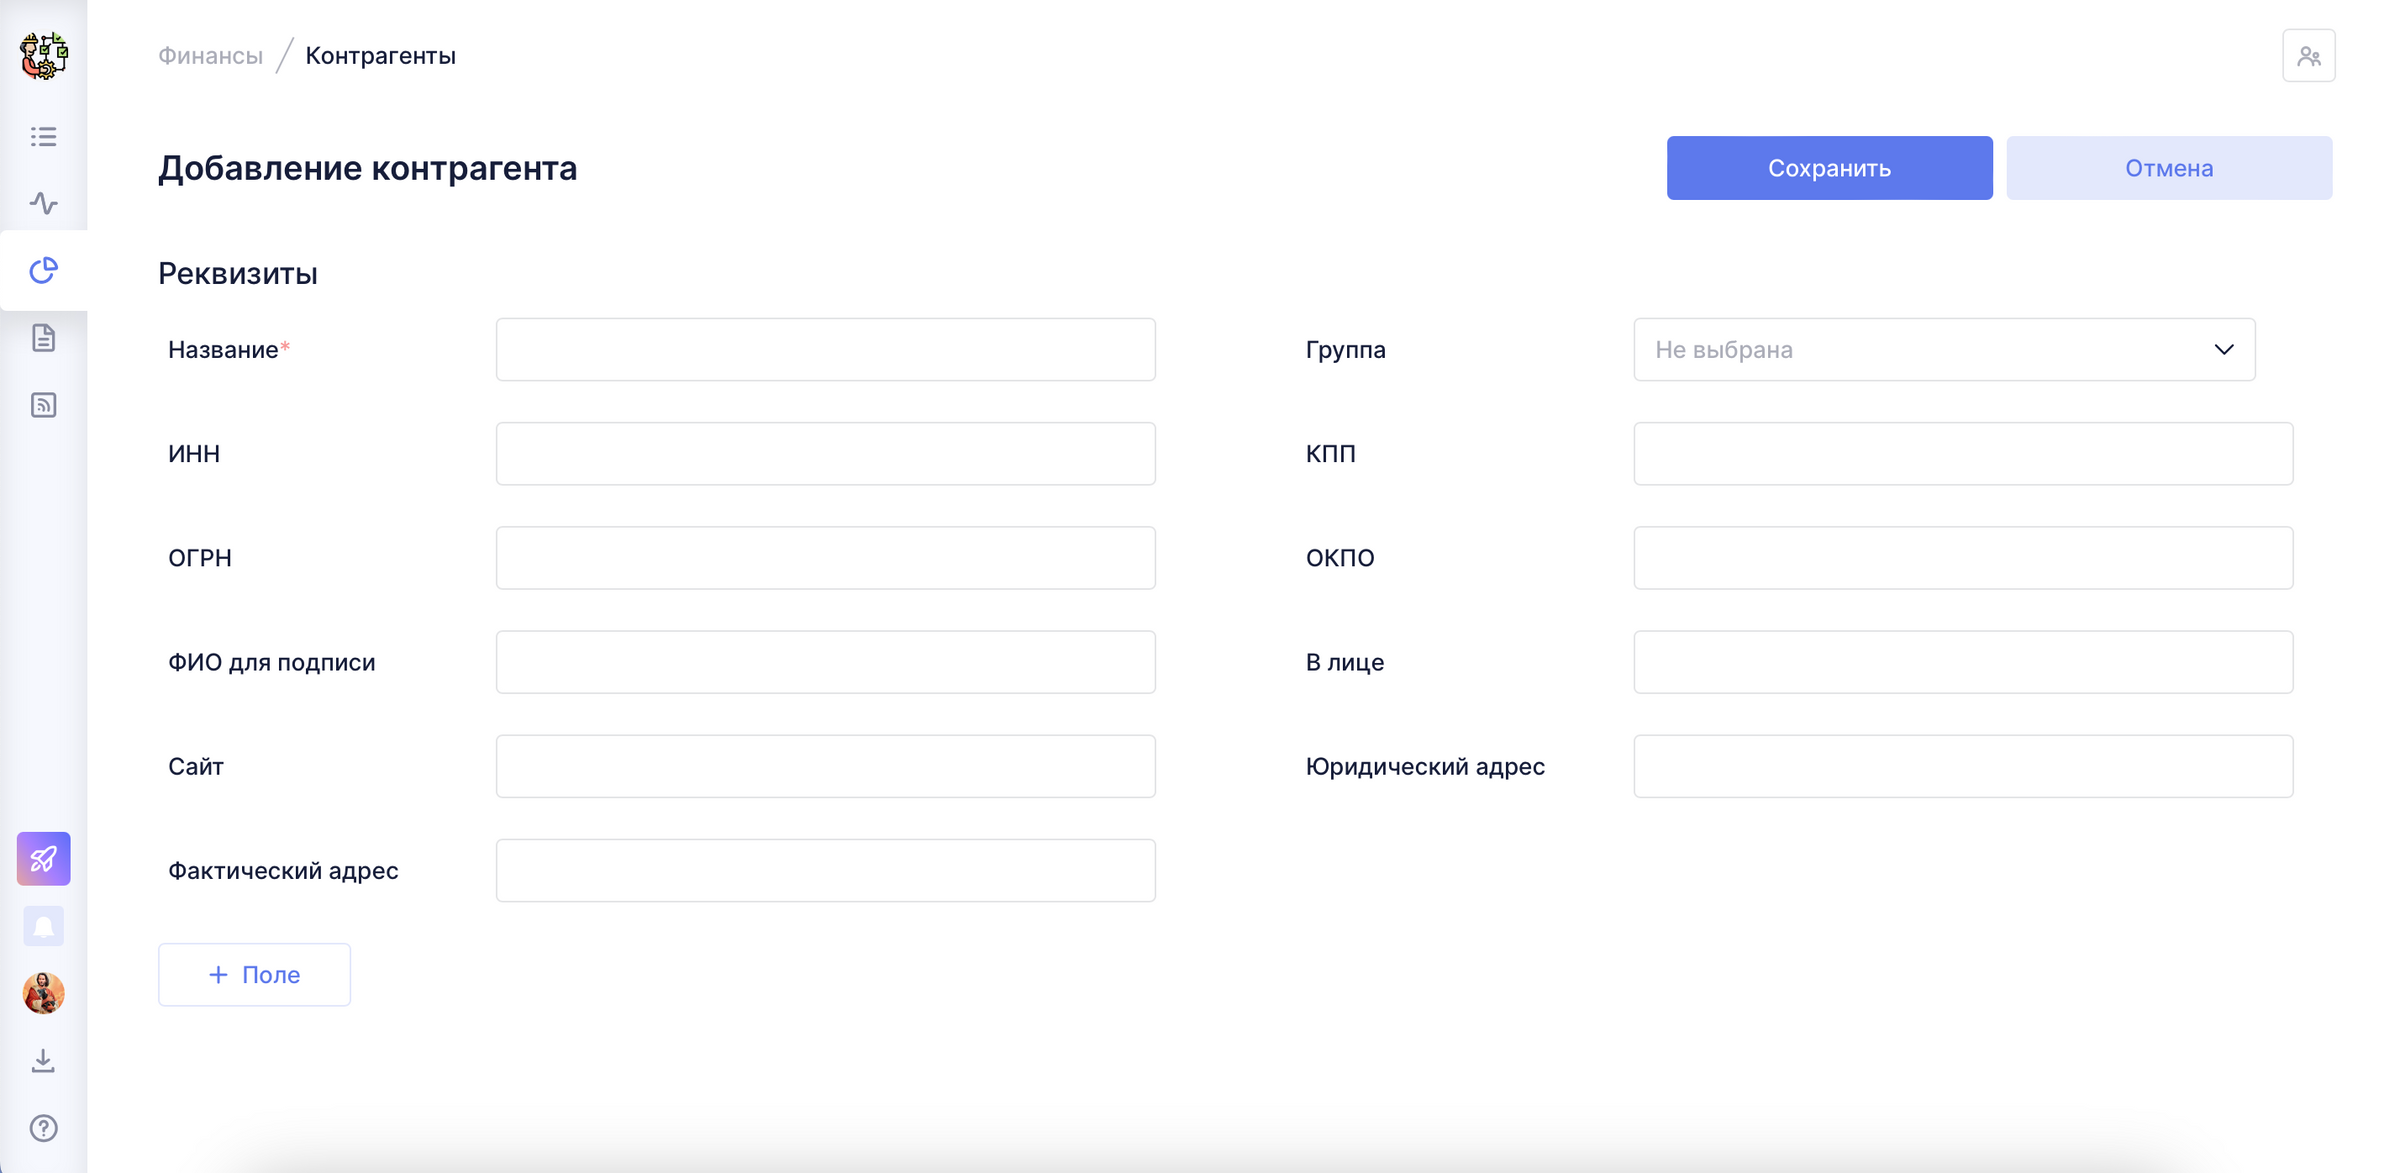Viewport: 2400px width, 1173px height.
Task: Open notifications bell icon
Action: click(x=43, y=926)
